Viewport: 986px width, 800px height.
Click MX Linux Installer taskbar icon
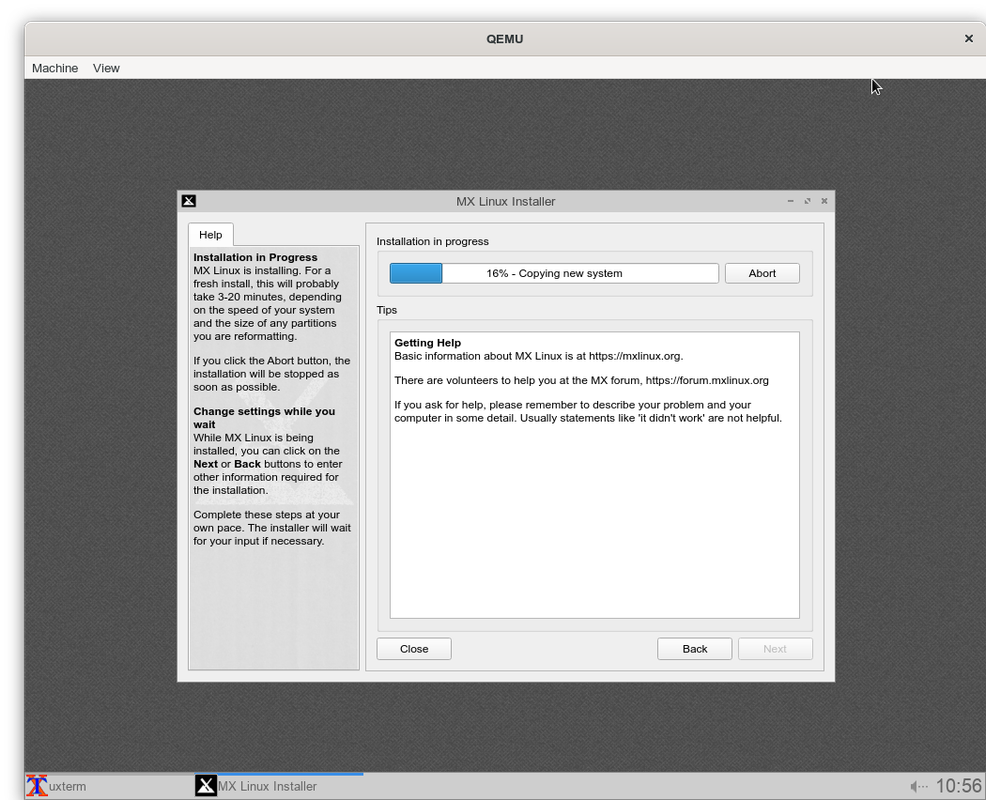206,786
